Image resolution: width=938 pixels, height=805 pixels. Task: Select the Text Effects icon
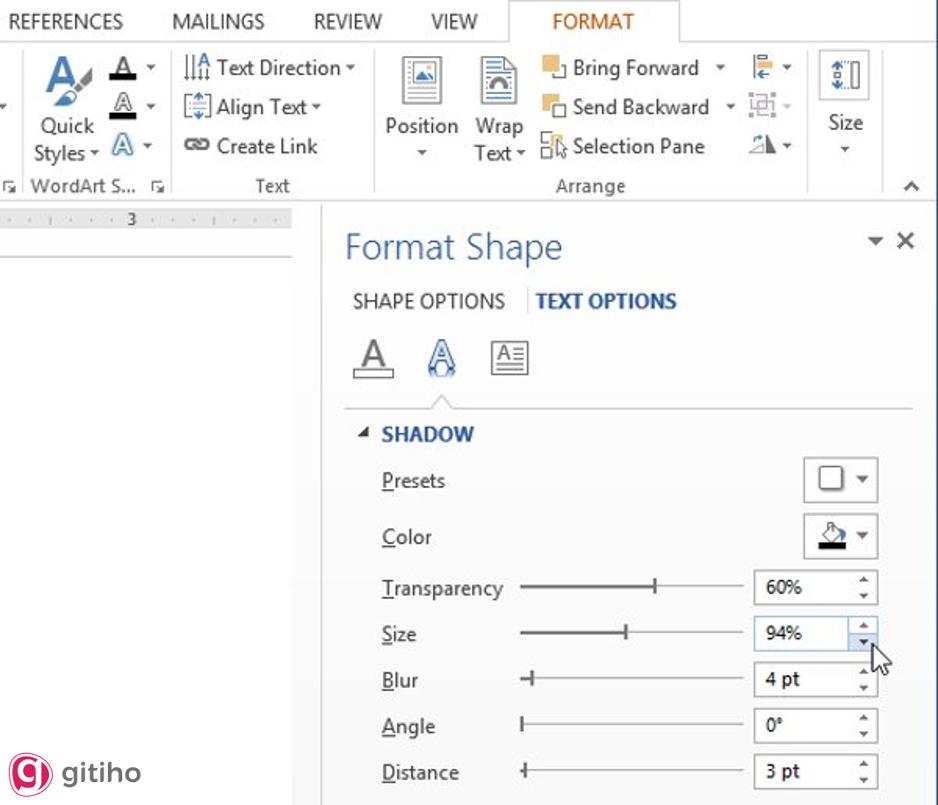point(441,358)
